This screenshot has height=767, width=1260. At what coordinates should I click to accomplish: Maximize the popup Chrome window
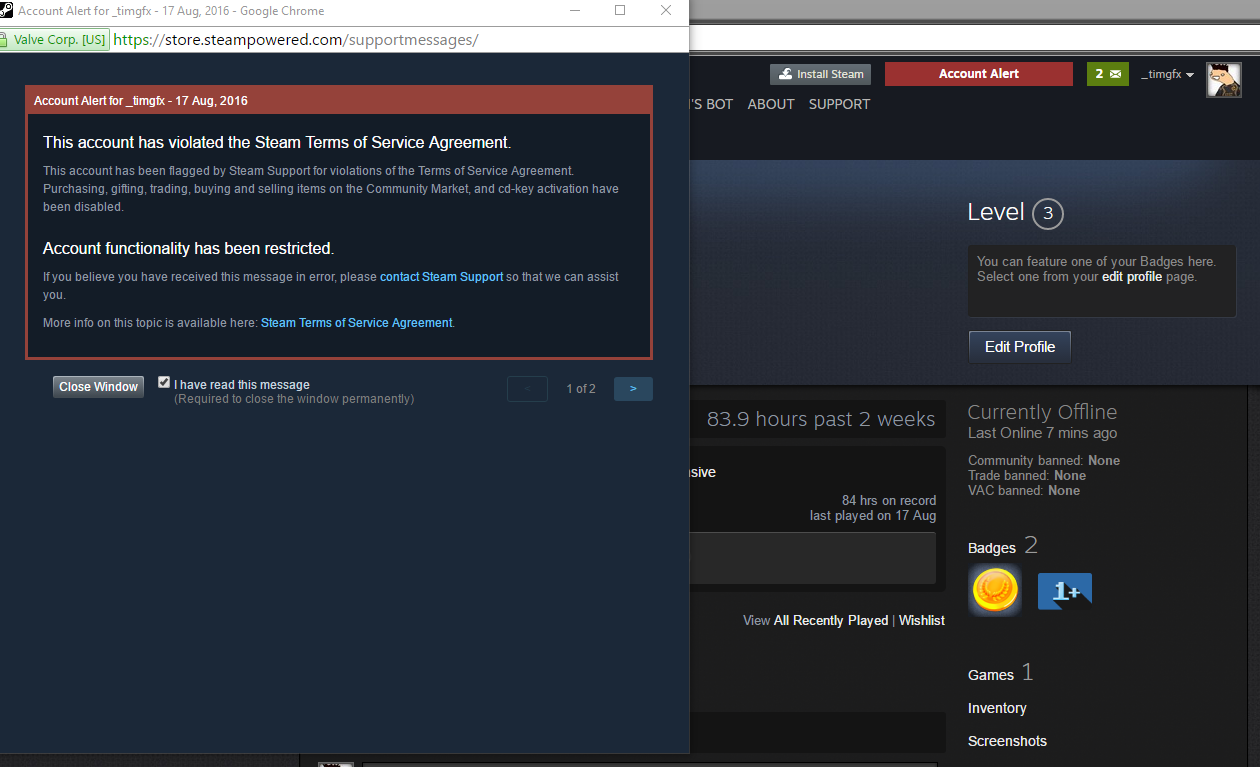pos(620,10)
